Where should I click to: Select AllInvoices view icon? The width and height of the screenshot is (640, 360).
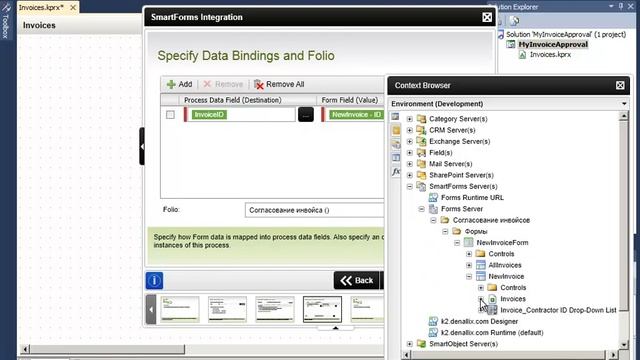tap(481, 265)
